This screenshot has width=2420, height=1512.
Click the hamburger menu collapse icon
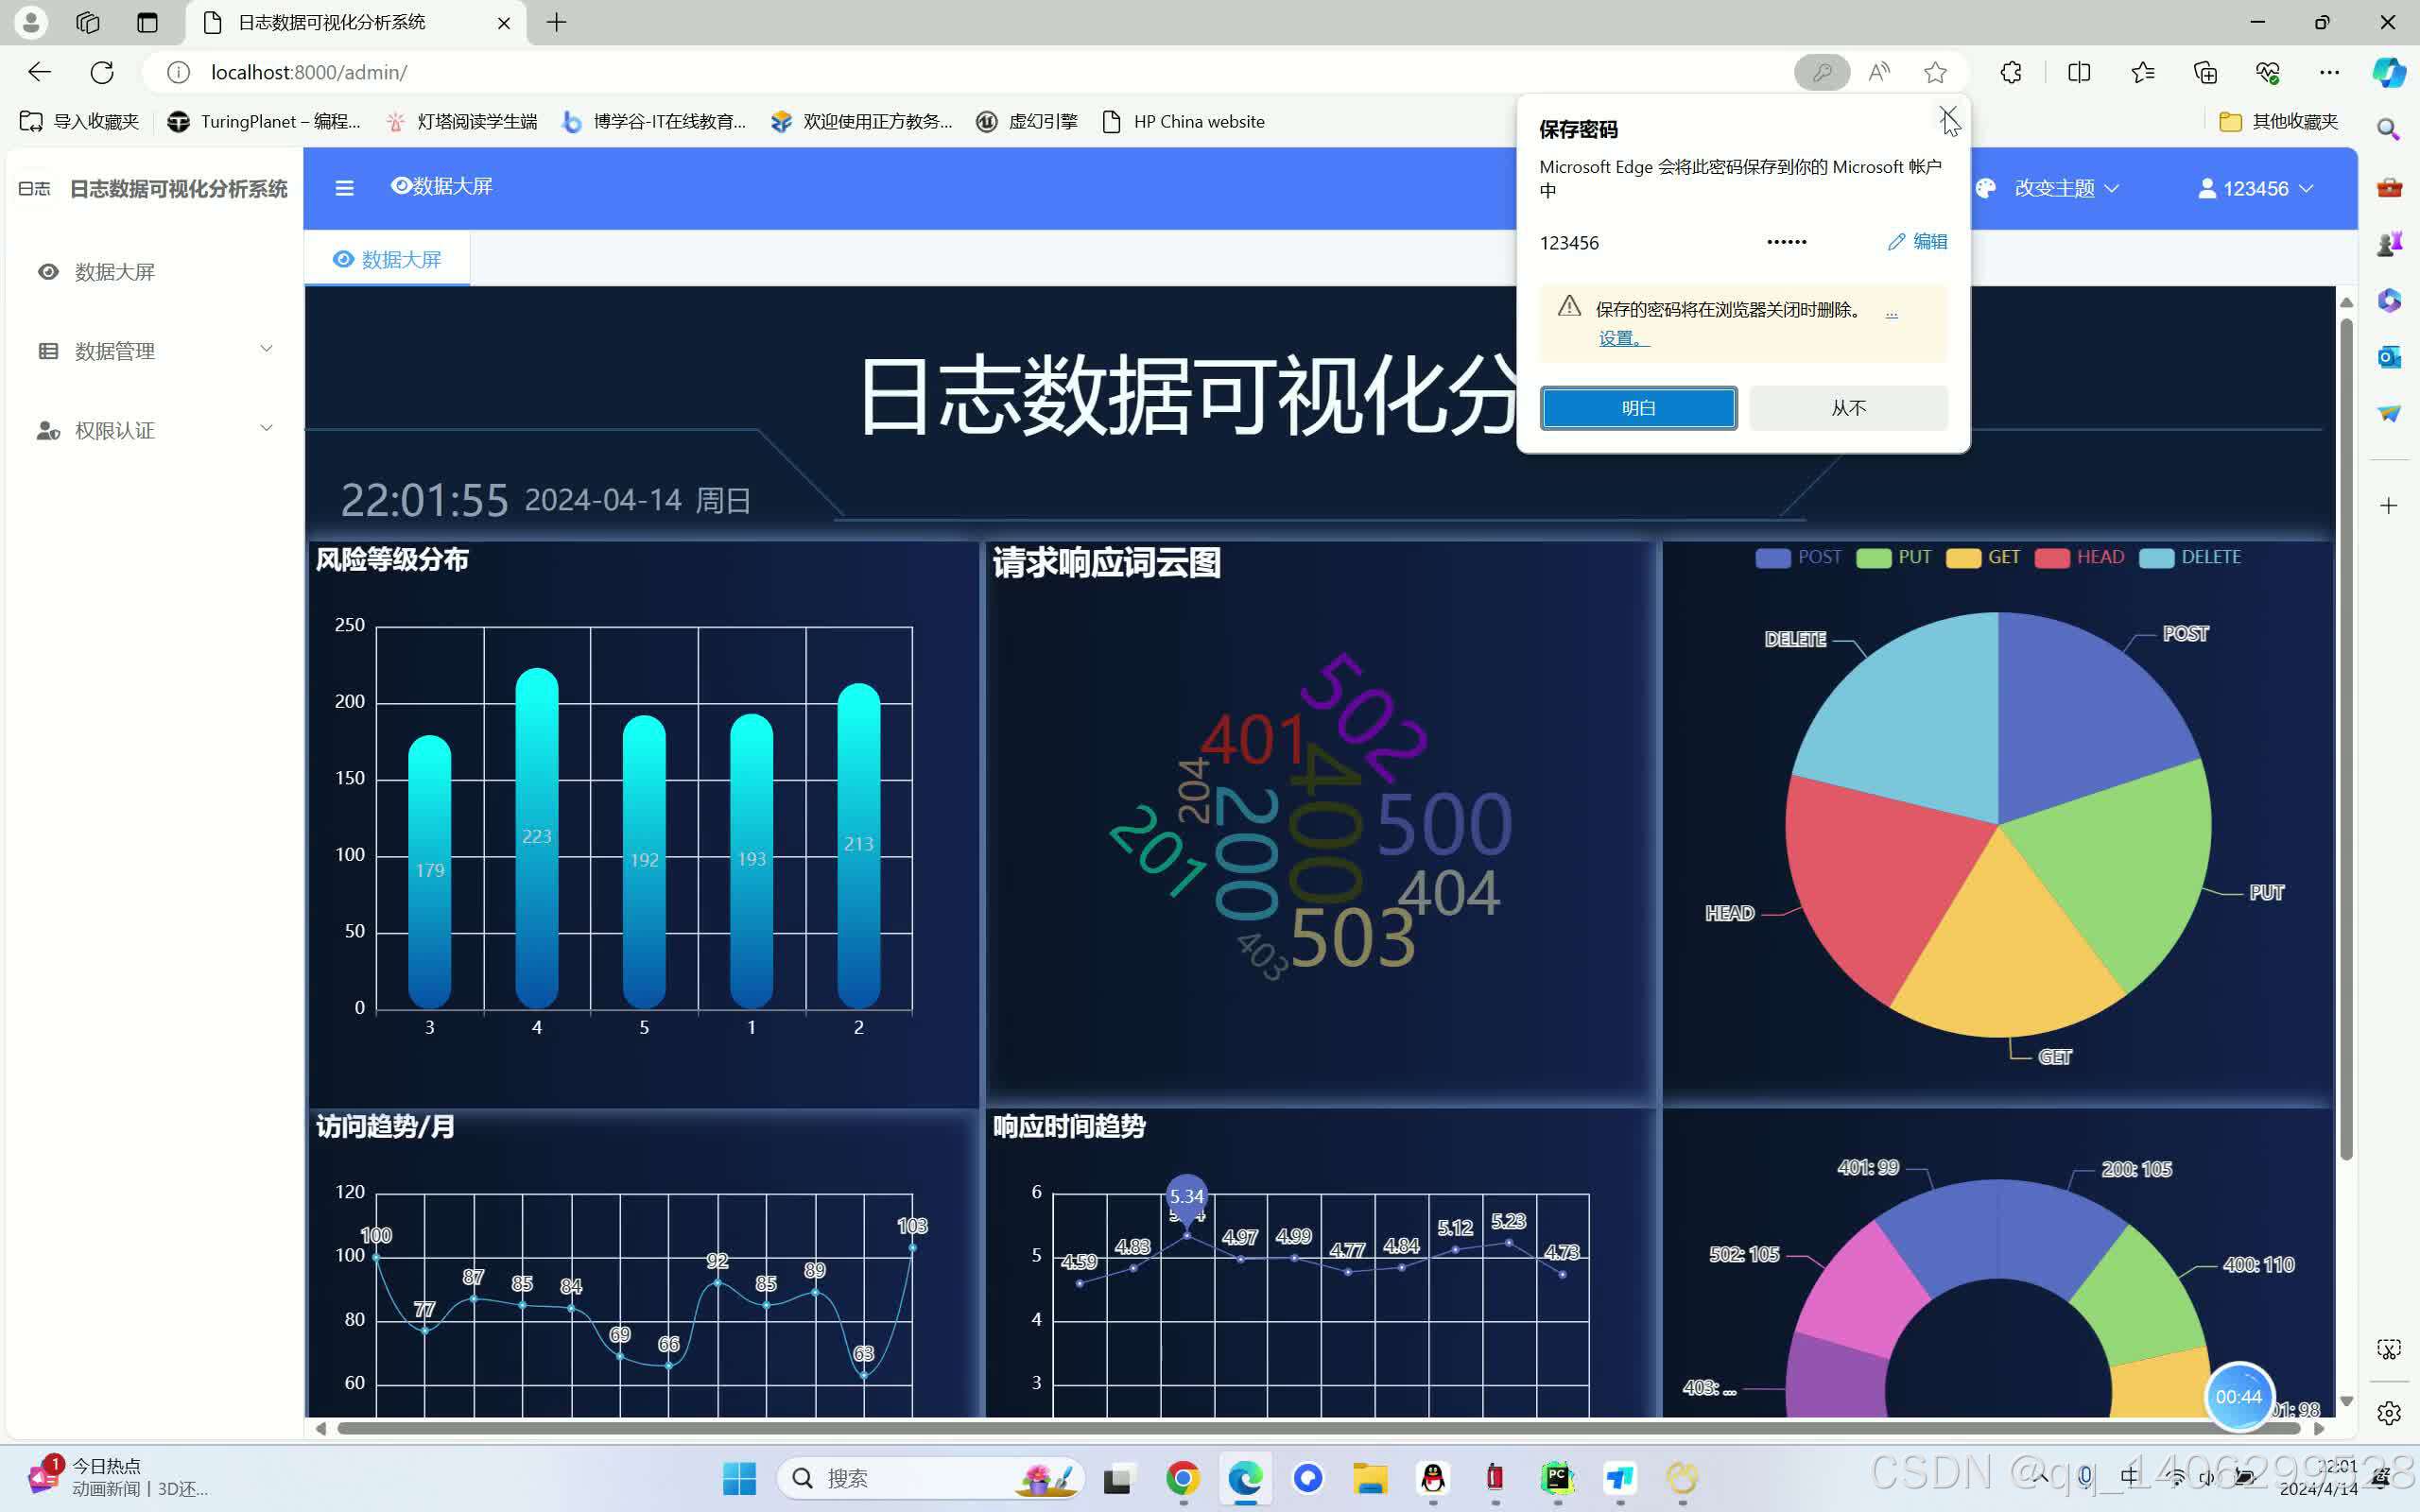click(344, 188)
